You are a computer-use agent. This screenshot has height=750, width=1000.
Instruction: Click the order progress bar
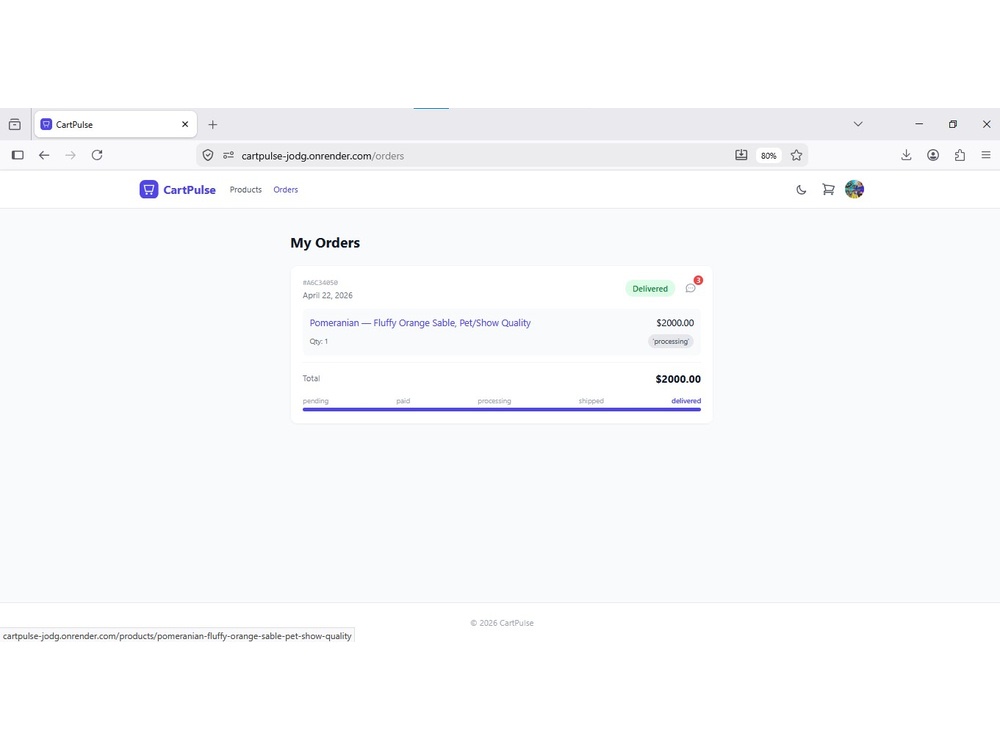coord(502,409)
